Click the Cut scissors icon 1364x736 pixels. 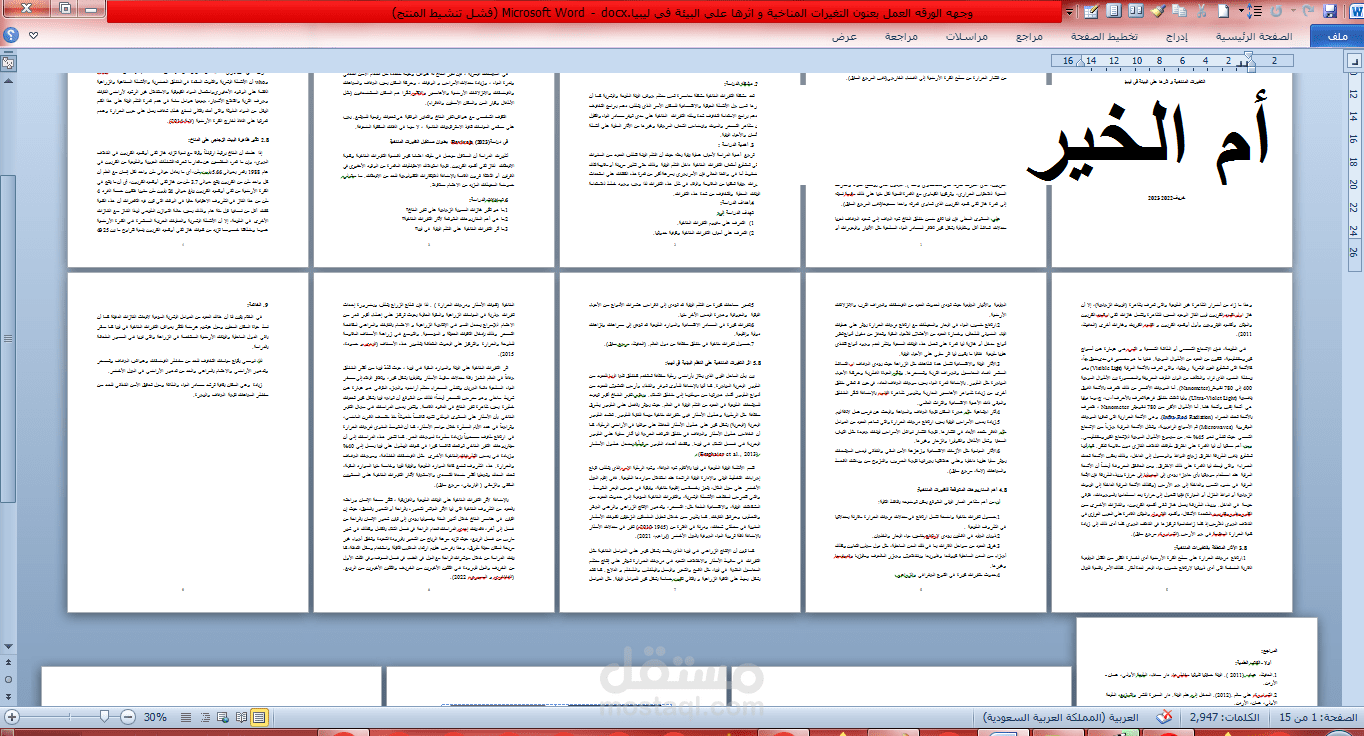[x=1200, y=11]
